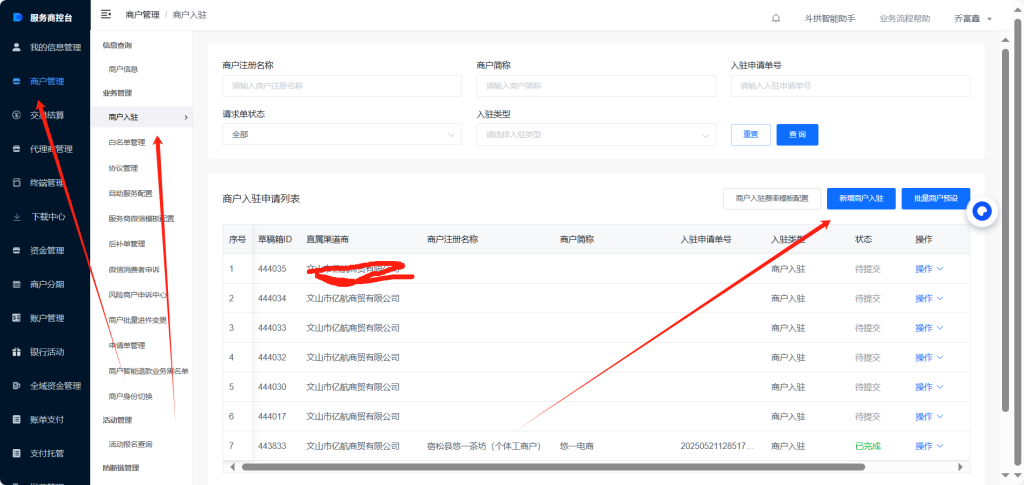
Task: Open 操作 dropdown for draft 443833
Action: 929,446
